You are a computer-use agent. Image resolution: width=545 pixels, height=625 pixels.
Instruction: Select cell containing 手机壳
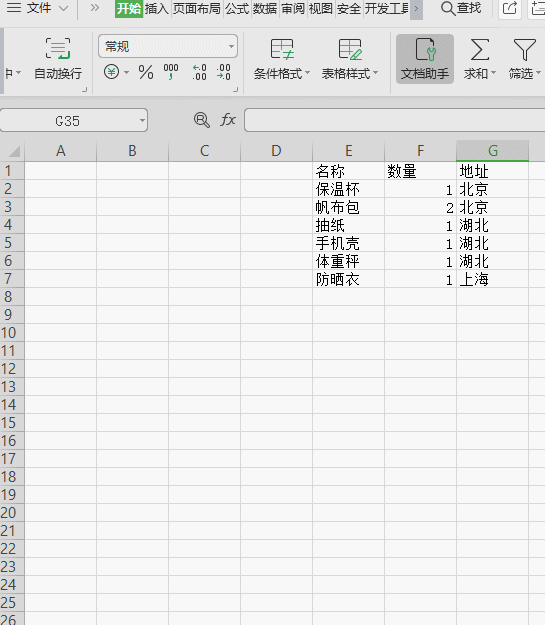pyautogui.click(x=348, y=243)
